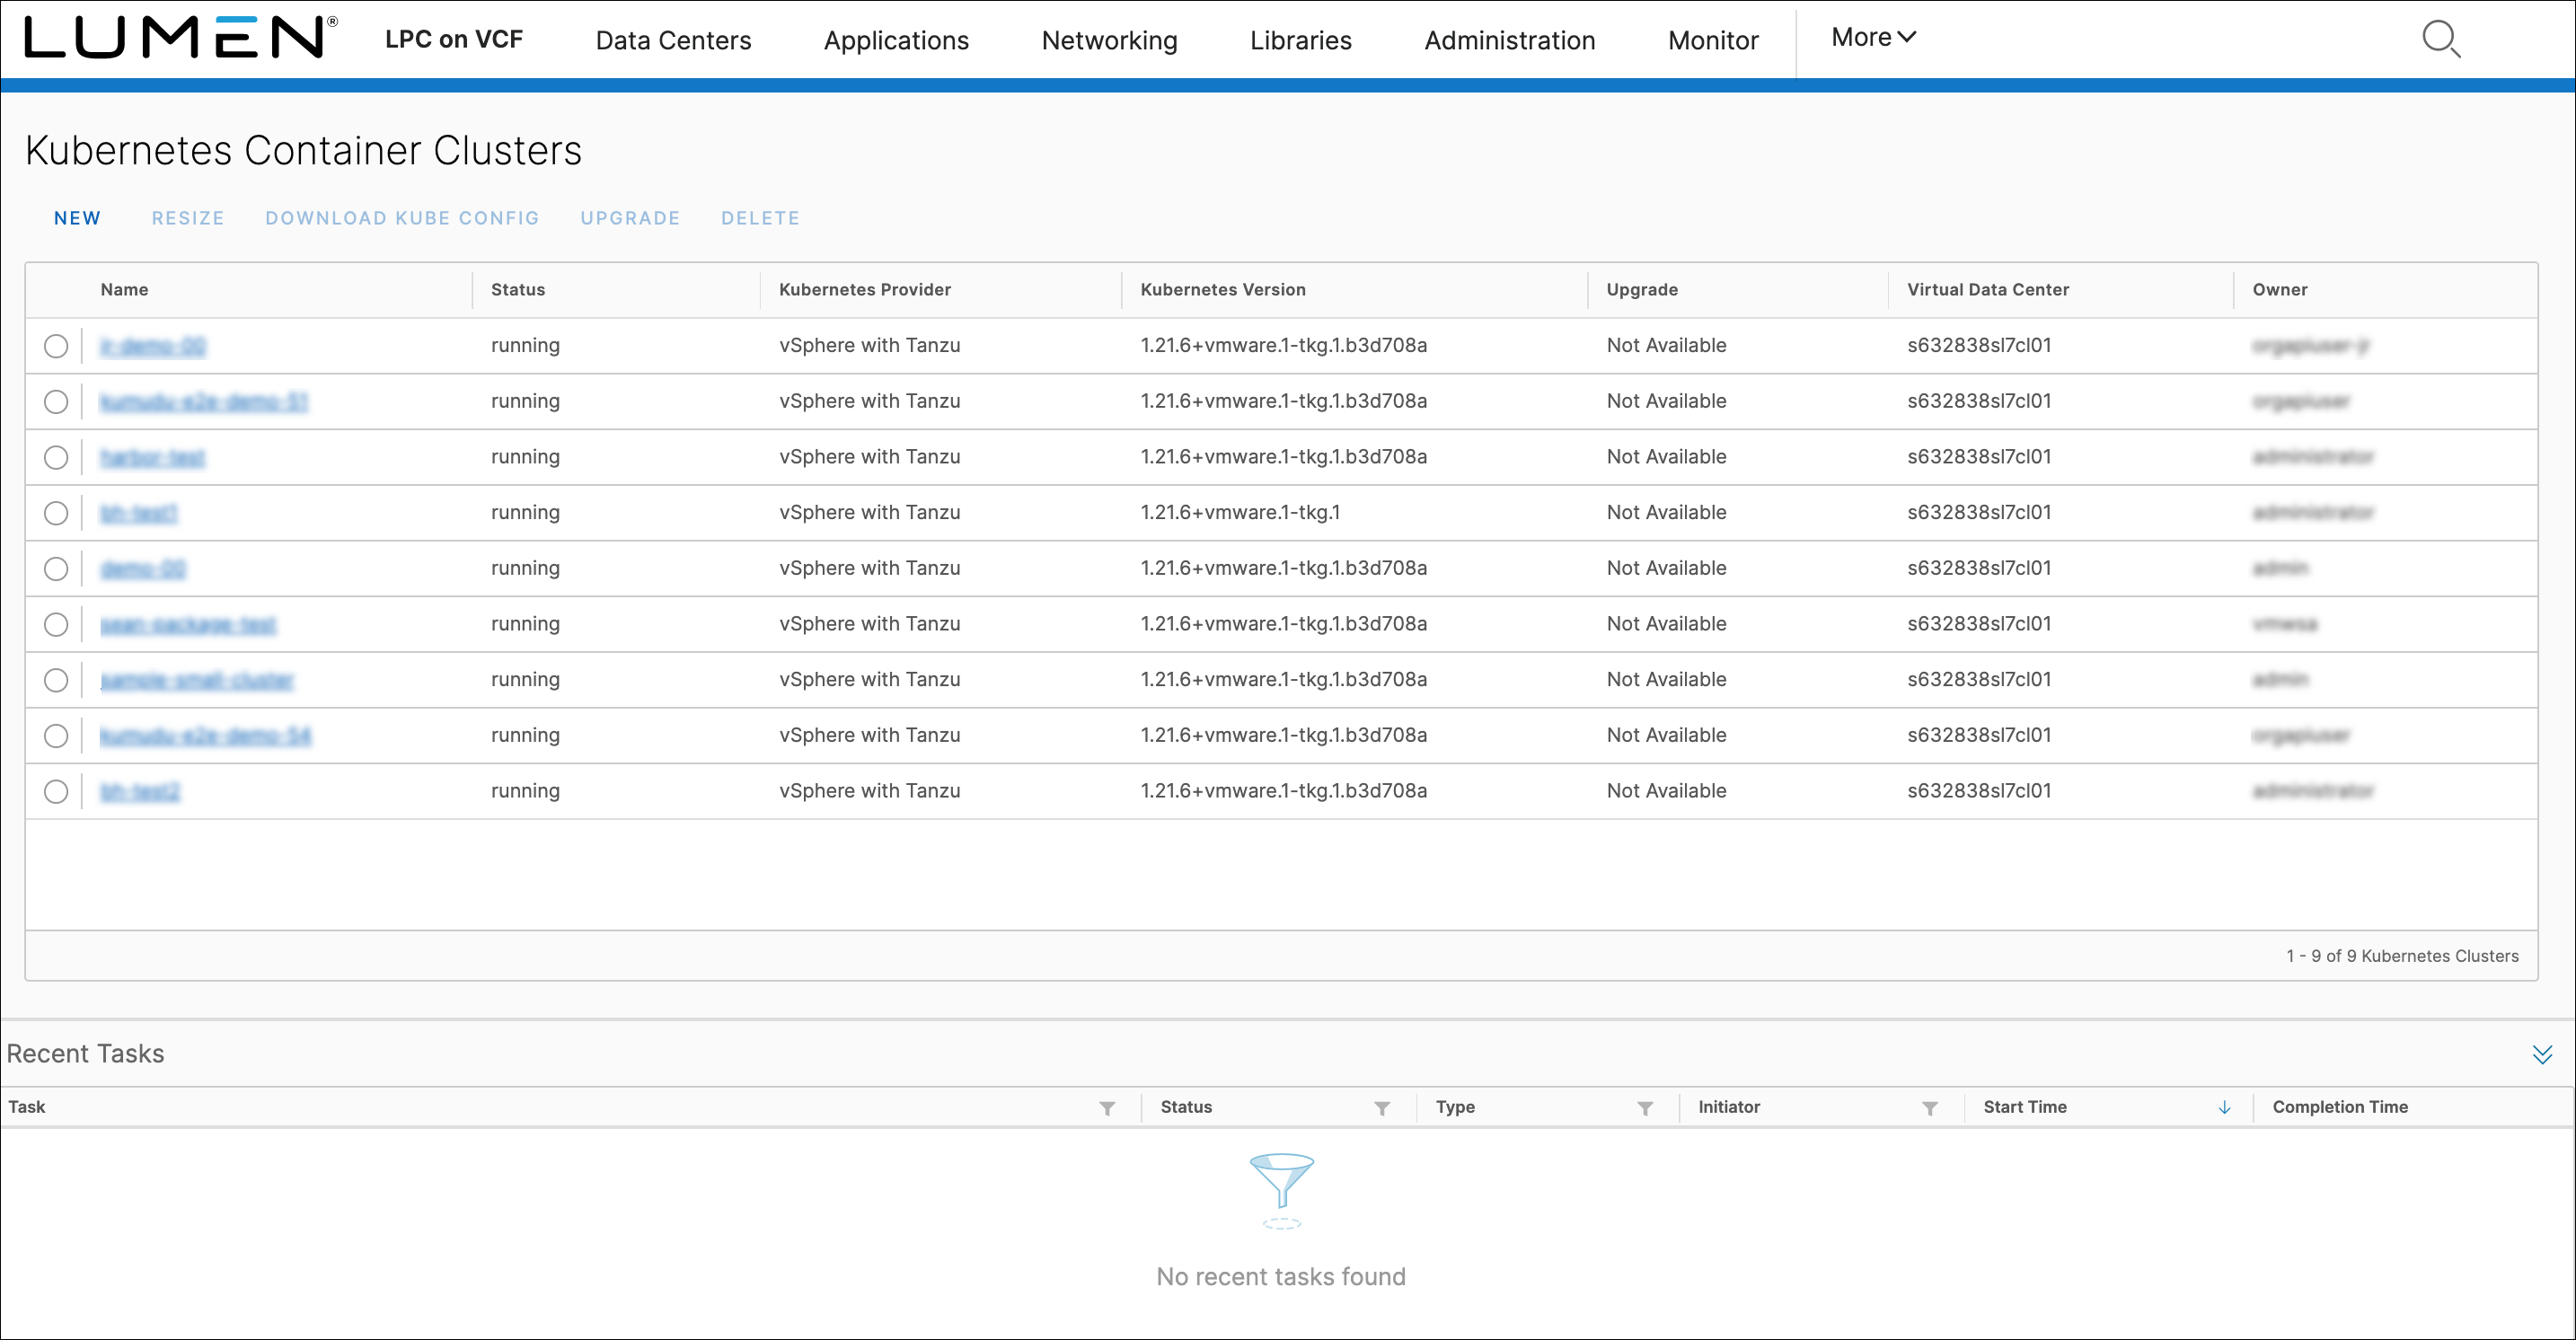The width and height of the screenshot is (2576, 1340).
Task: Click the Recent Tasks heading
Action: click(x=85, y=1054)
